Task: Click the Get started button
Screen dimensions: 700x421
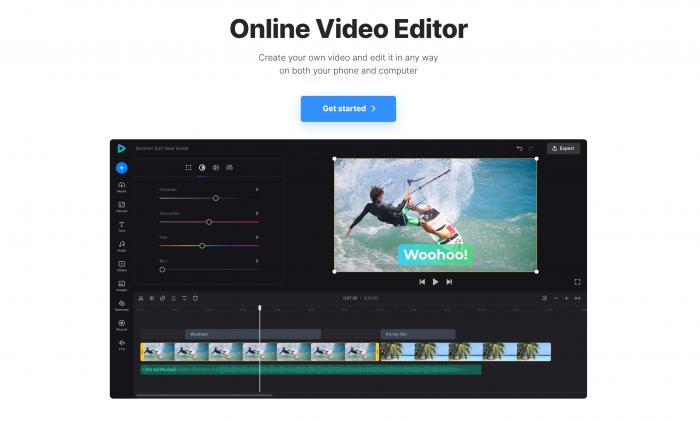Action: click(x=348, y=108)
